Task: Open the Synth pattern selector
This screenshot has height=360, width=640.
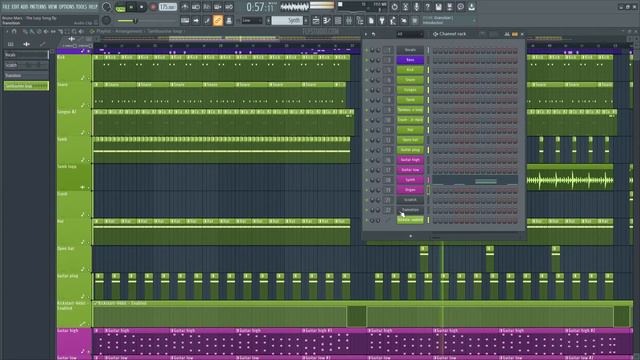Action: pos(287,20)
